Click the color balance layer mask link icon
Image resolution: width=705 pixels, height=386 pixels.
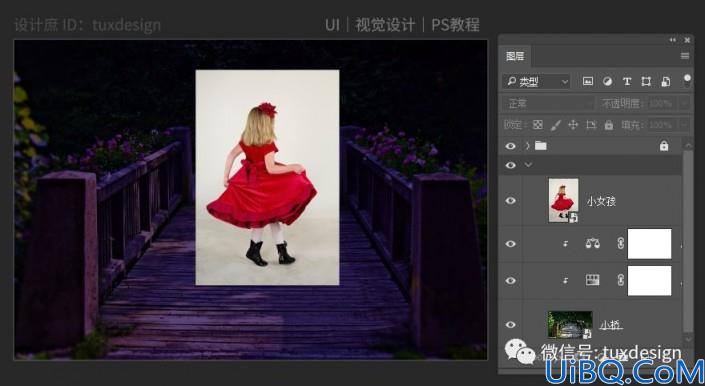click(x=620, y=244)
